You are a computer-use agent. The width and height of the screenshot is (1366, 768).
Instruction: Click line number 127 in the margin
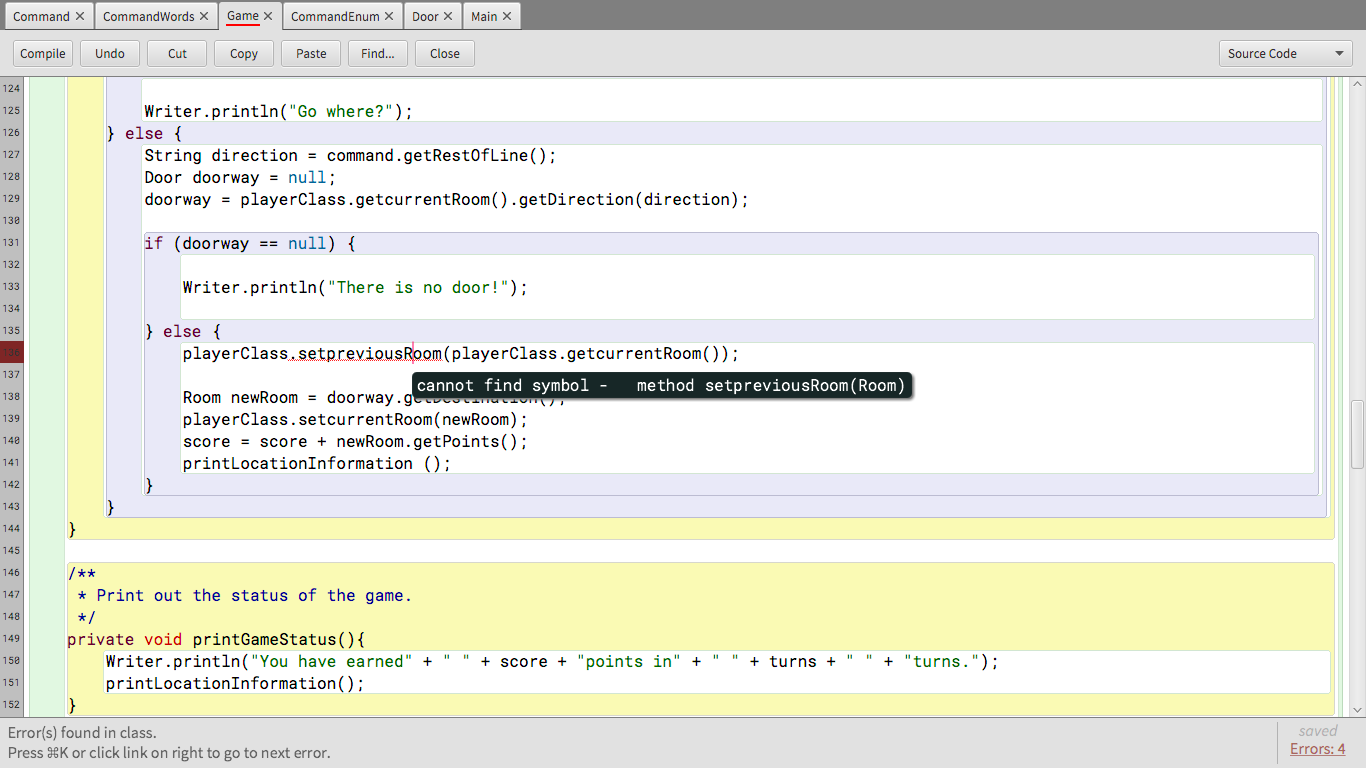(x=12, y=155)
